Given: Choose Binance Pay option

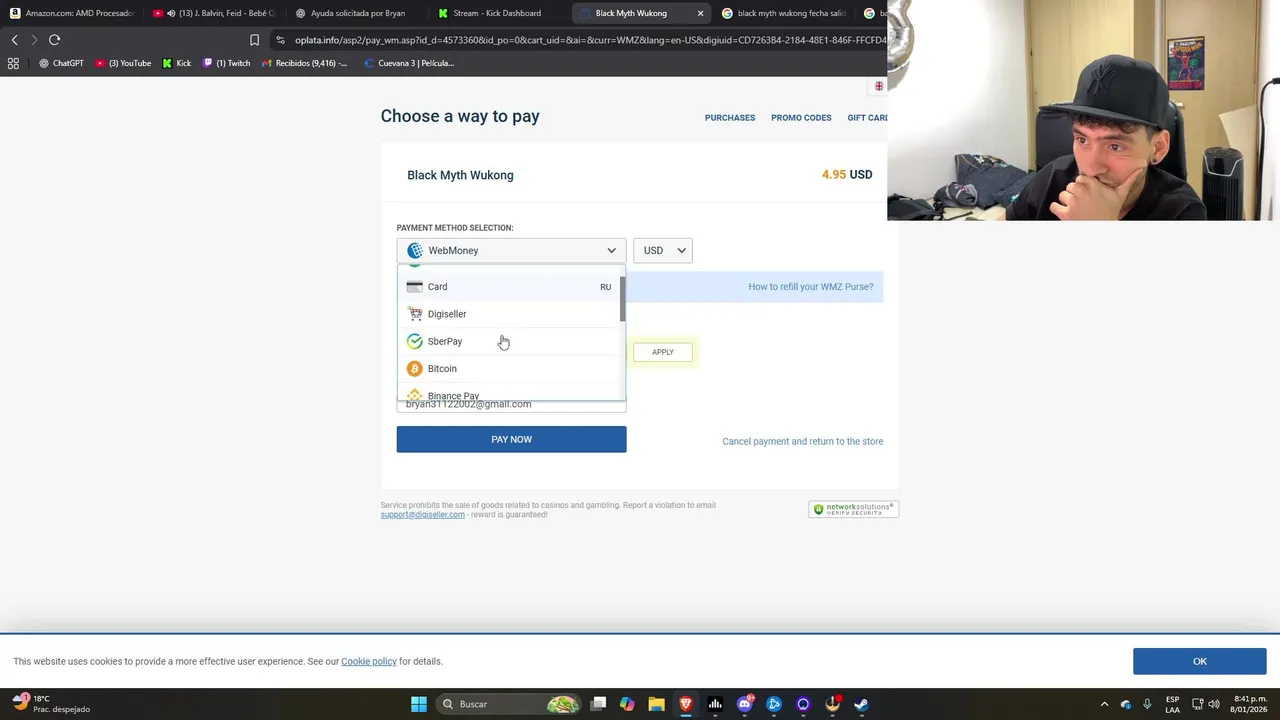Looking at the screenshot, I should (x=509, y=393).
